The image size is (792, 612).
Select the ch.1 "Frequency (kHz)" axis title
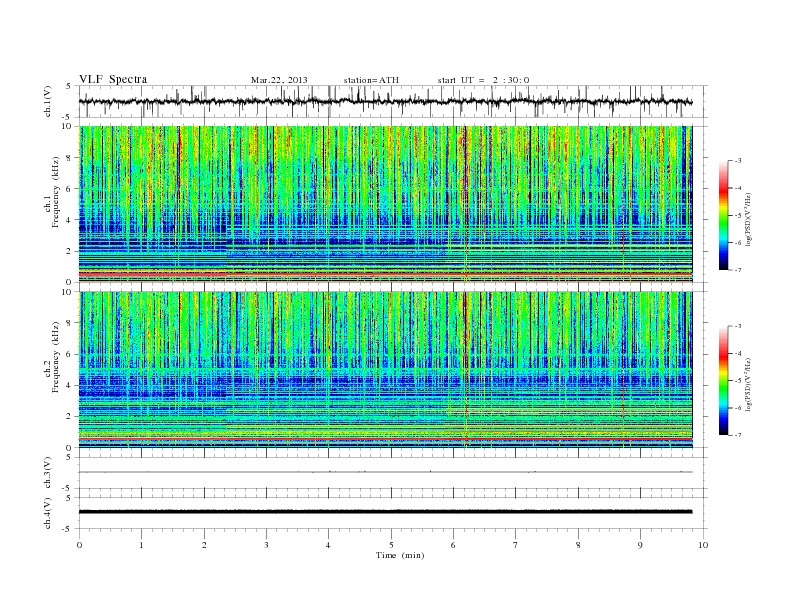point(56,192)
